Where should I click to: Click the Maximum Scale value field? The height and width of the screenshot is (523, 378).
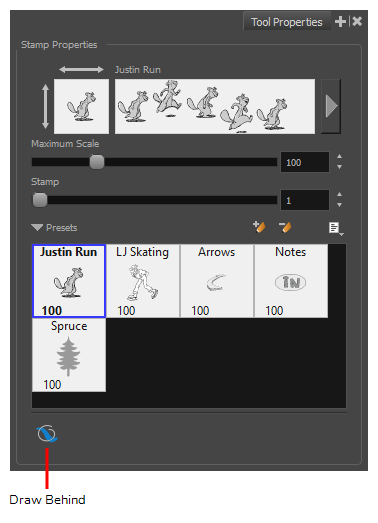coord(305,162)
